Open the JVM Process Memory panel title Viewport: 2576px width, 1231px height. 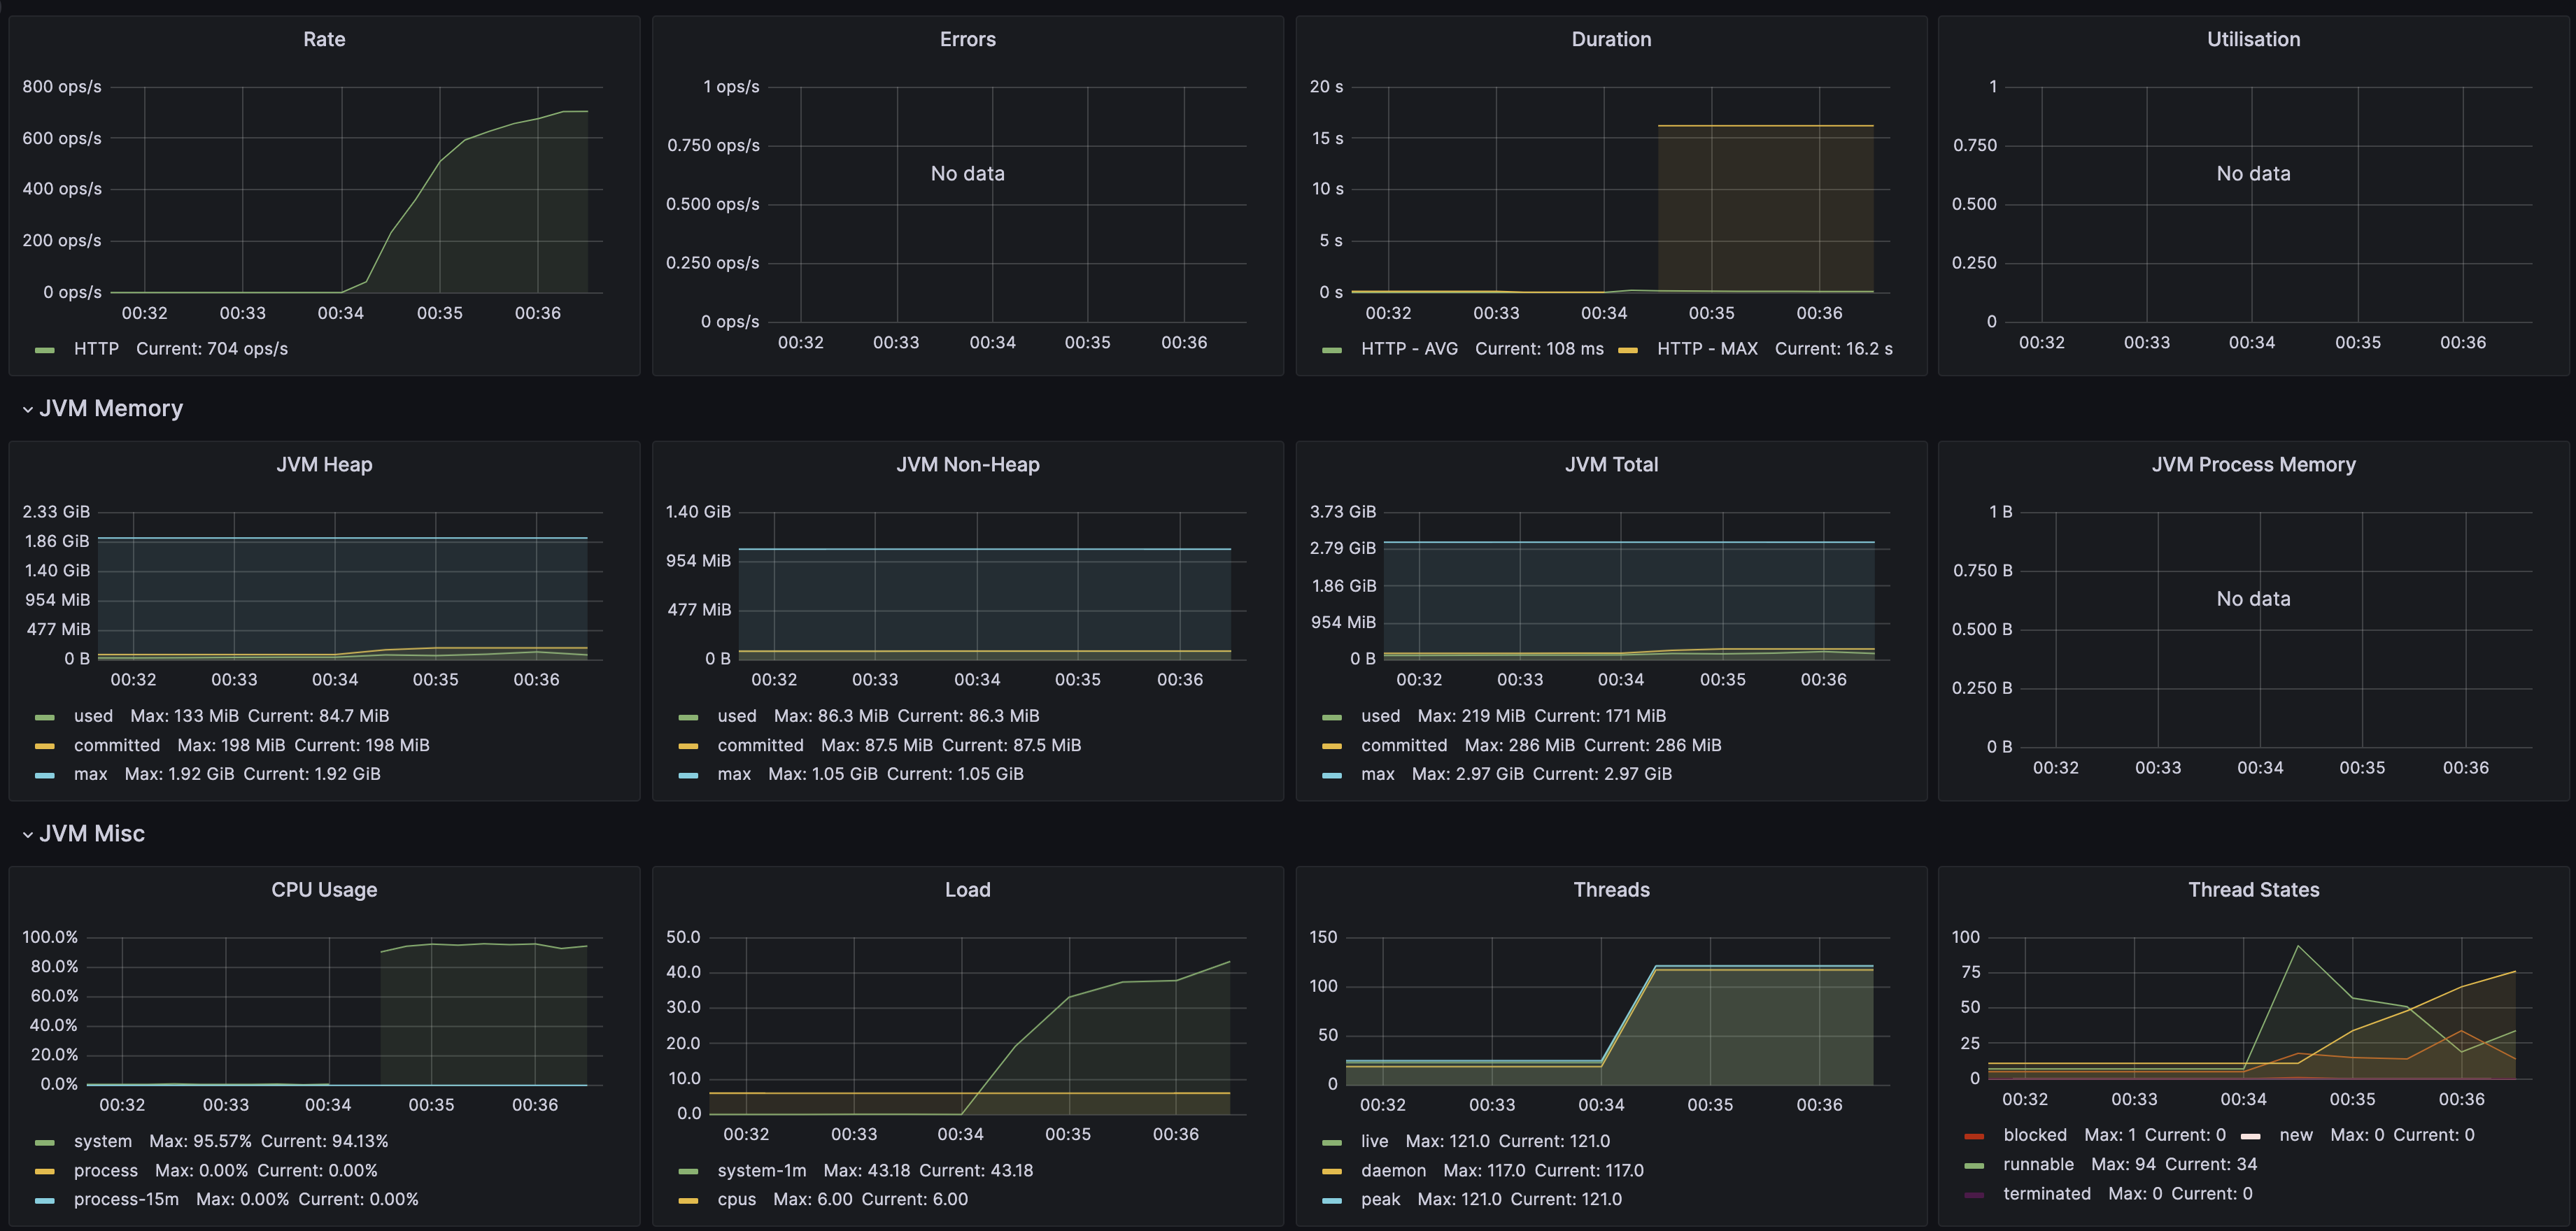2253,464
